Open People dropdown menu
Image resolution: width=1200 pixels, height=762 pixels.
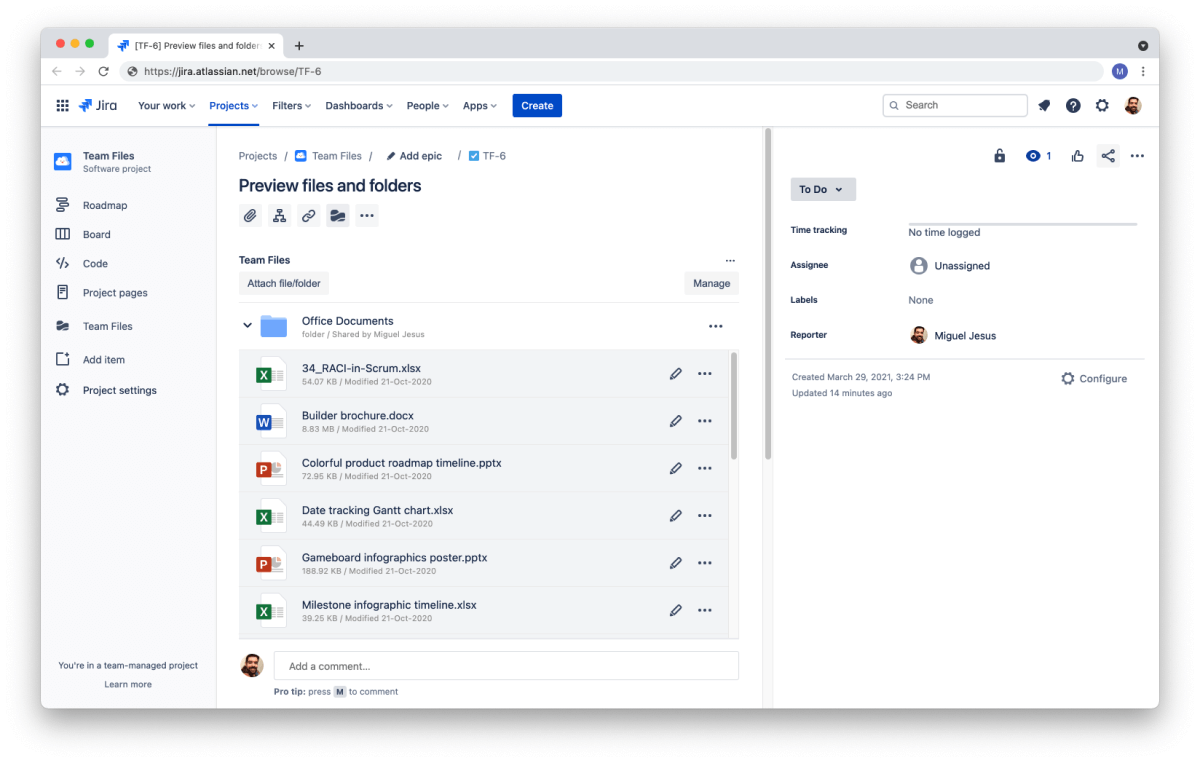click(x=427, y=105)
